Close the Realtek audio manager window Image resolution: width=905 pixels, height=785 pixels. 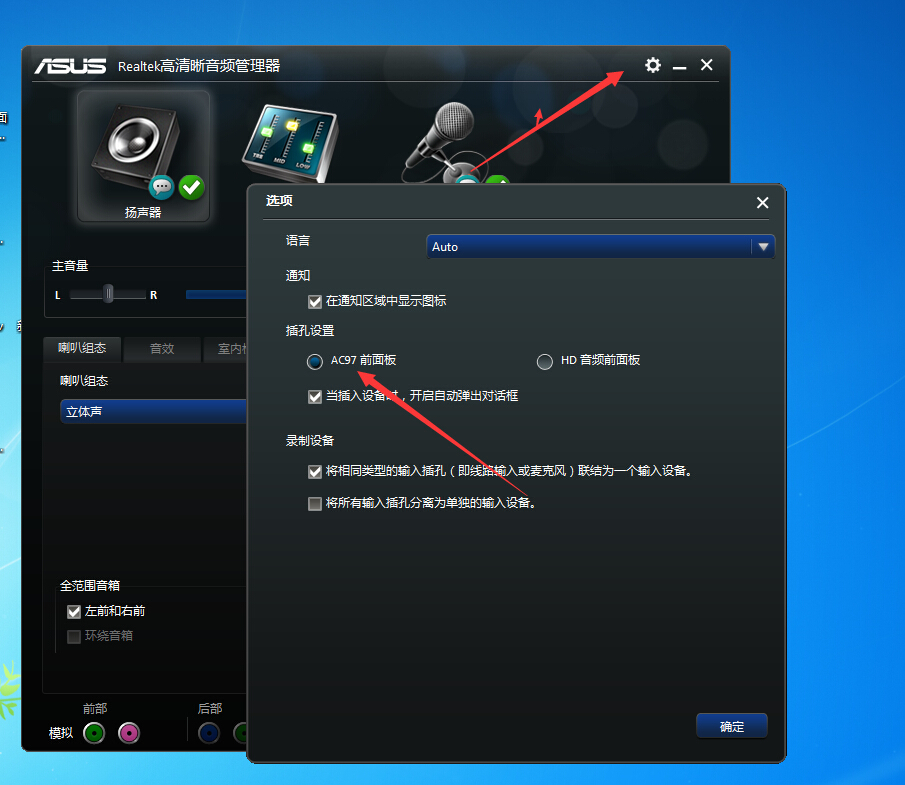[x=706, y=65]
